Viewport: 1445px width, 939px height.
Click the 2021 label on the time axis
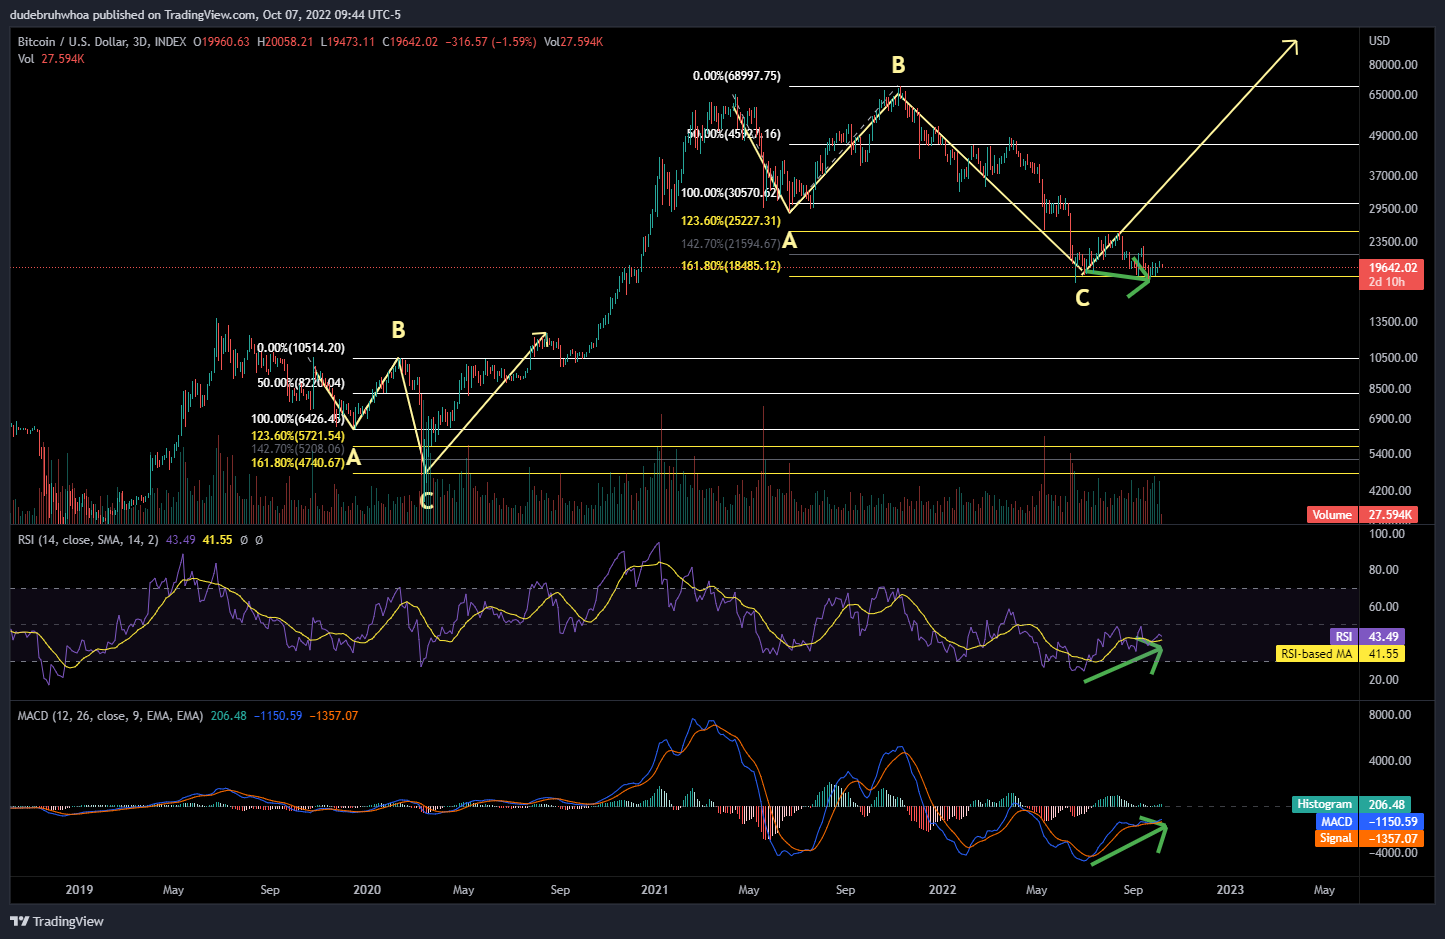[655, 890]
